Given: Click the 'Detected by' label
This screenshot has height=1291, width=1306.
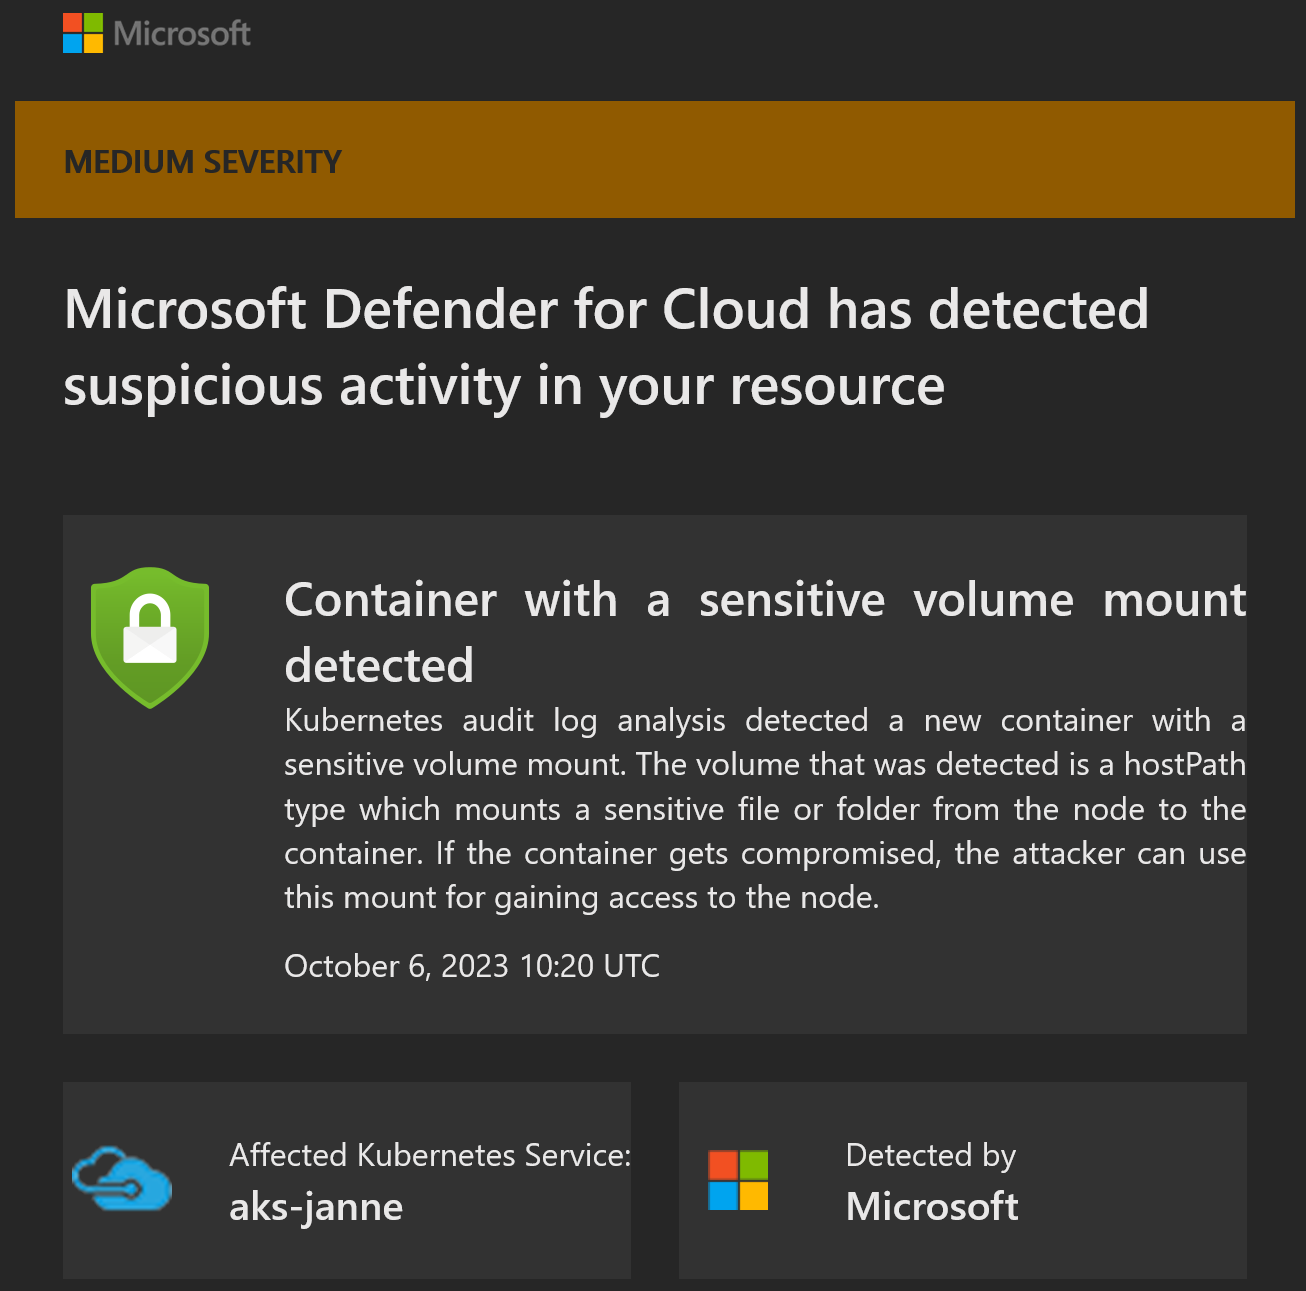Looking at the screenshot, I should (931, 1156).
